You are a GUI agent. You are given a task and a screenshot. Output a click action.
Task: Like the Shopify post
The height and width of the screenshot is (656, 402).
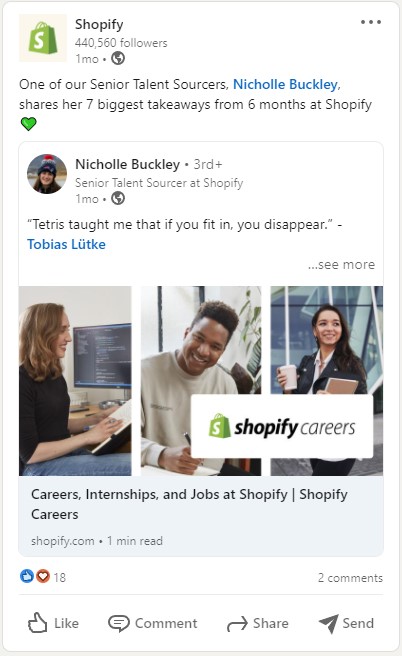[53, 623]
